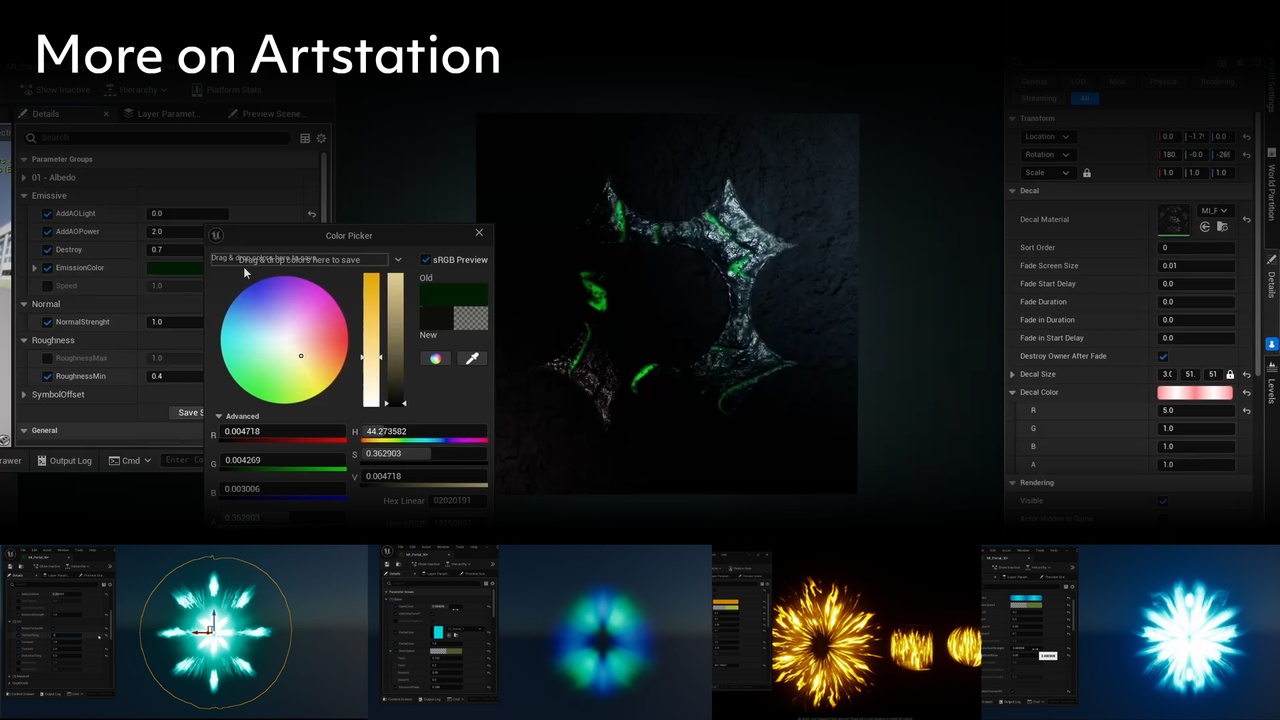The image size is (1280, 720).
Task: Enable the Speed parameter checkbox
Action: [47, 286]
